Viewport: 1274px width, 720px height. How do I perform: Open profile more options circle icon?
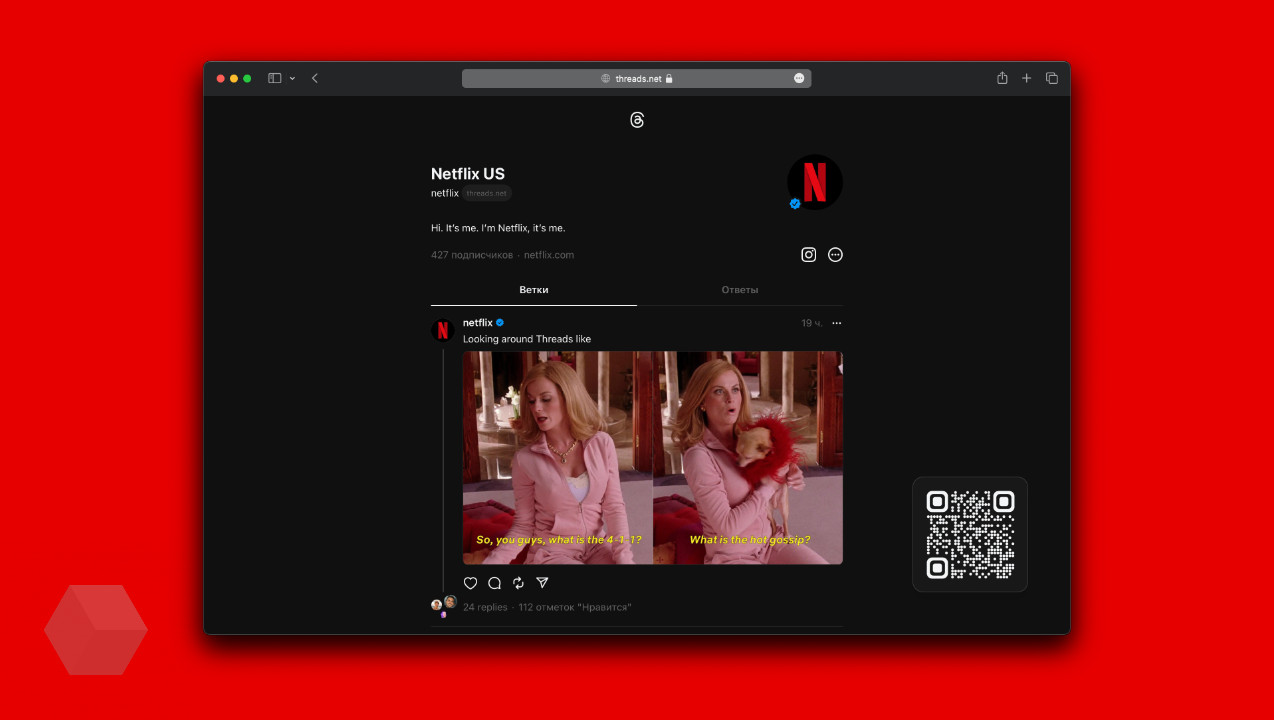click(835, 255)
